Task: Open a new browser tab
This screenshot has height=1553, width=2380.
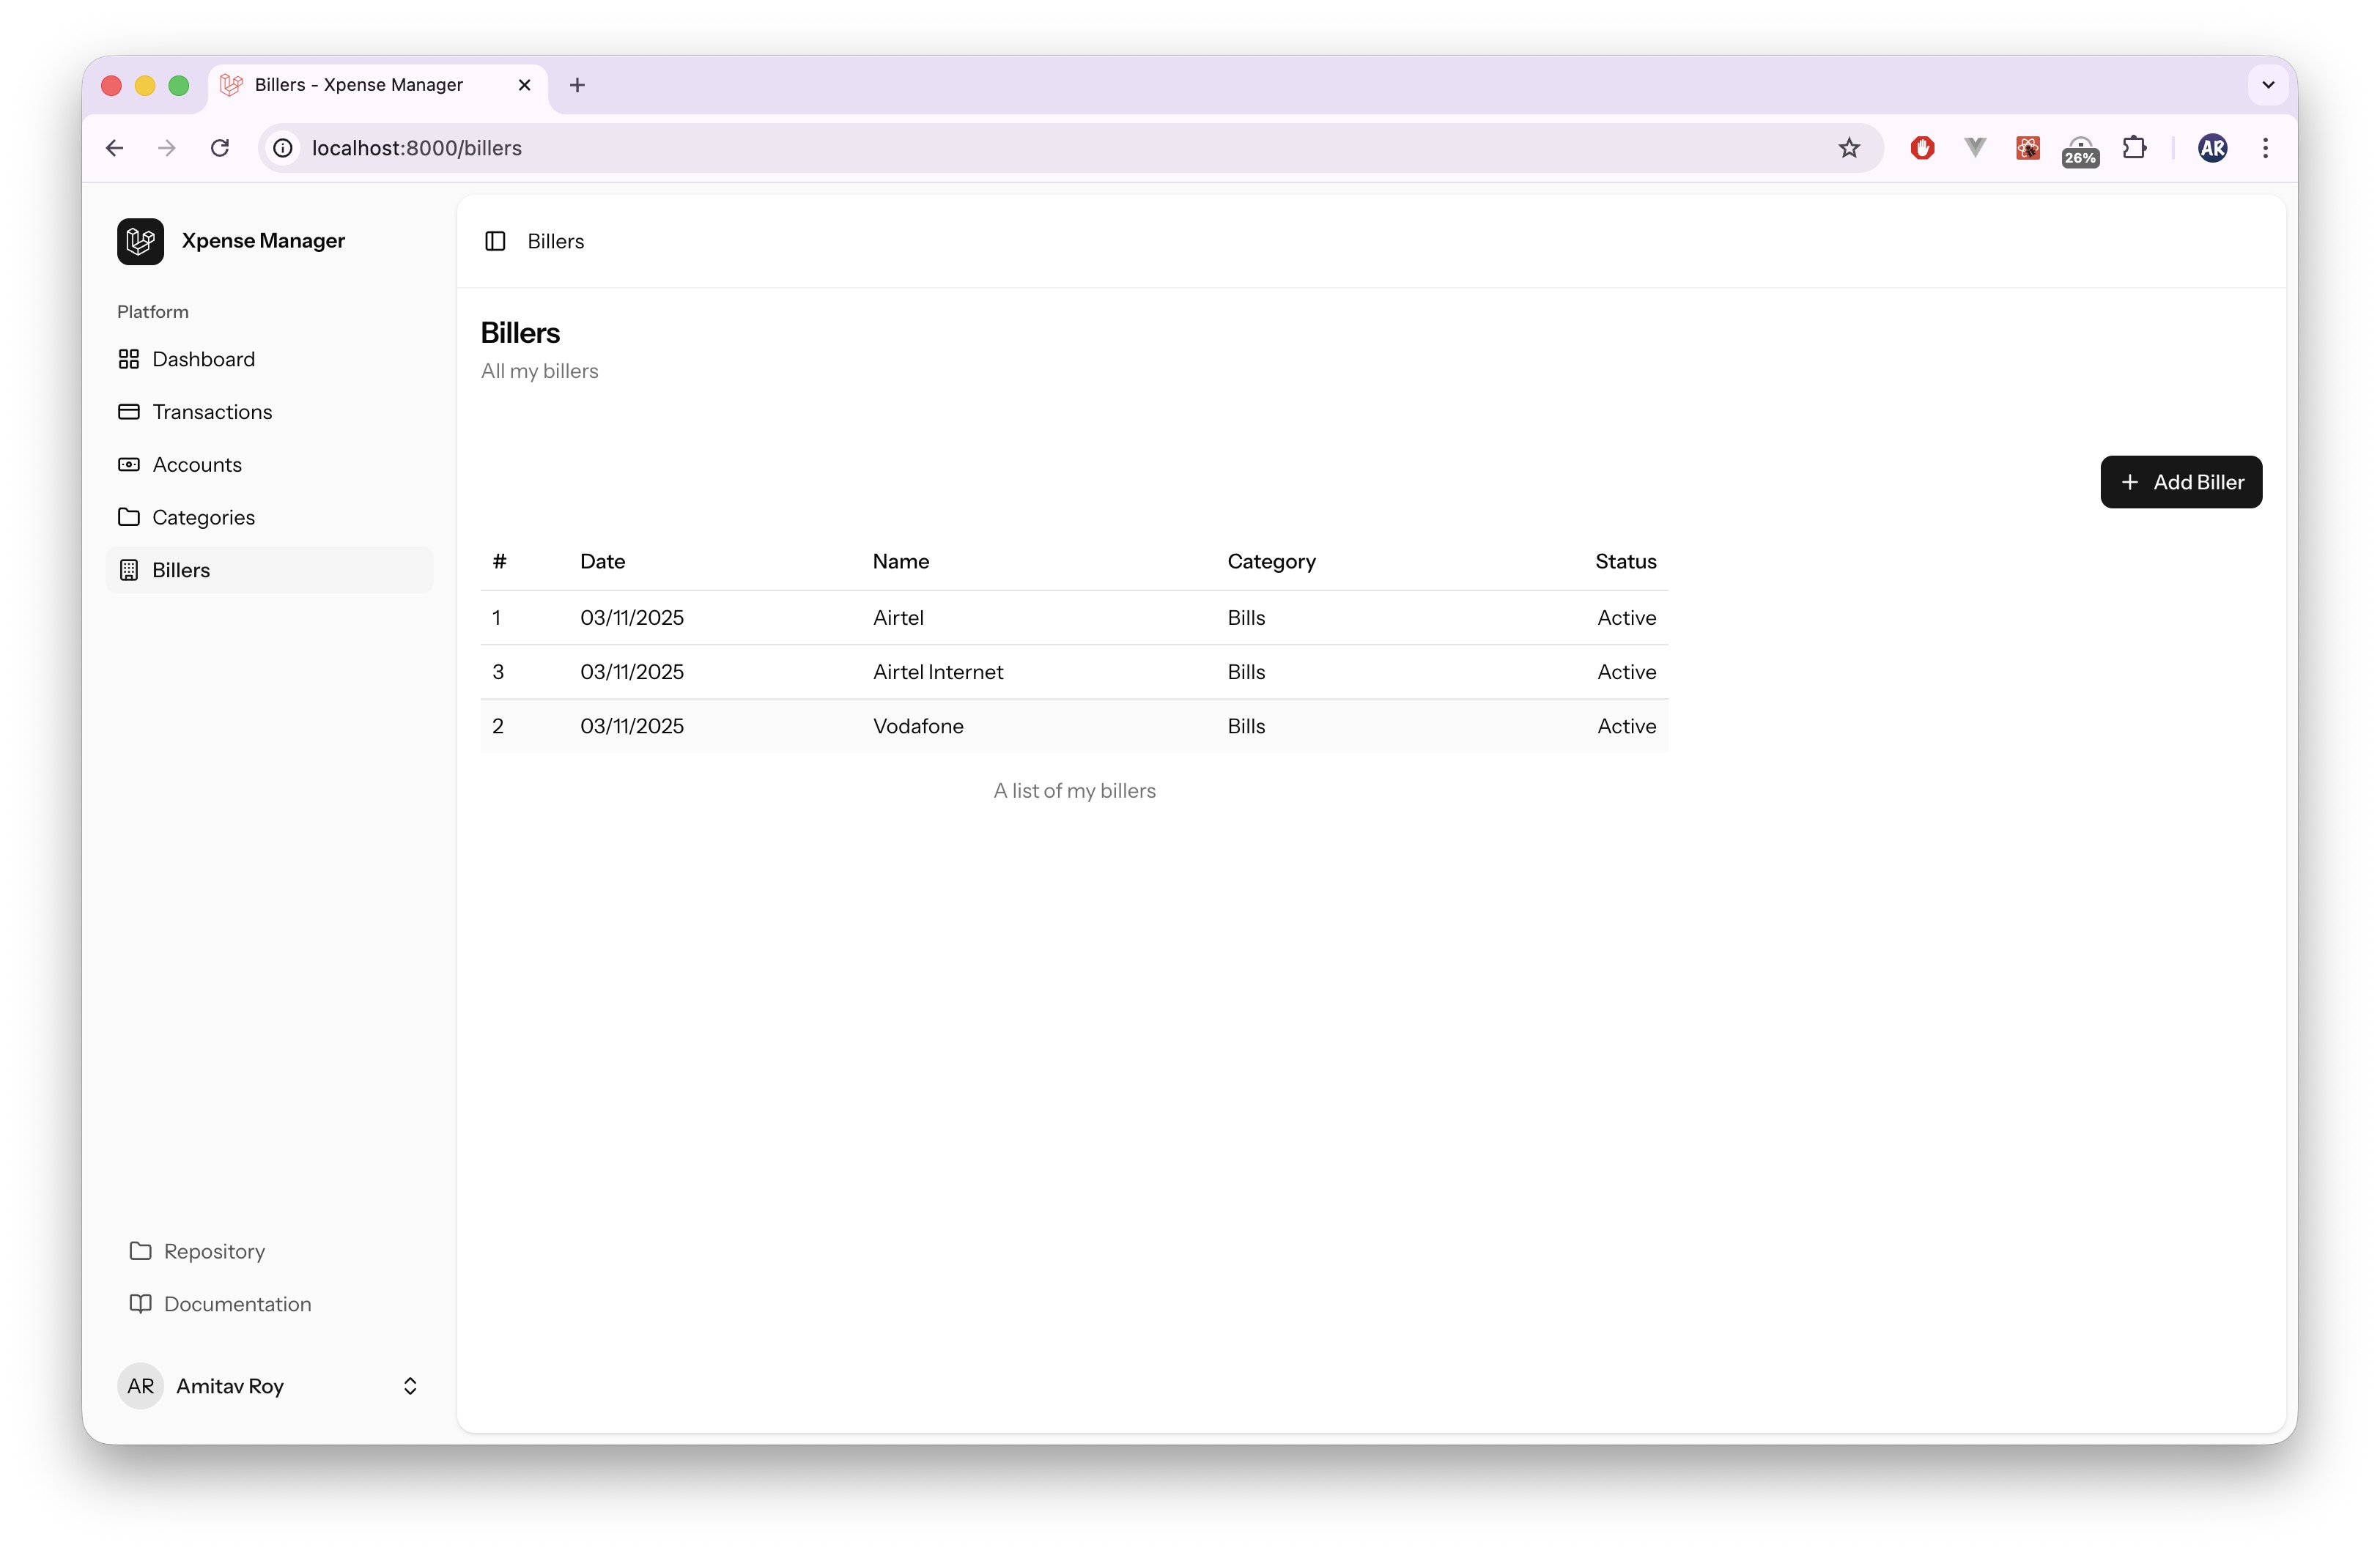Action: [x=577, y=85]
